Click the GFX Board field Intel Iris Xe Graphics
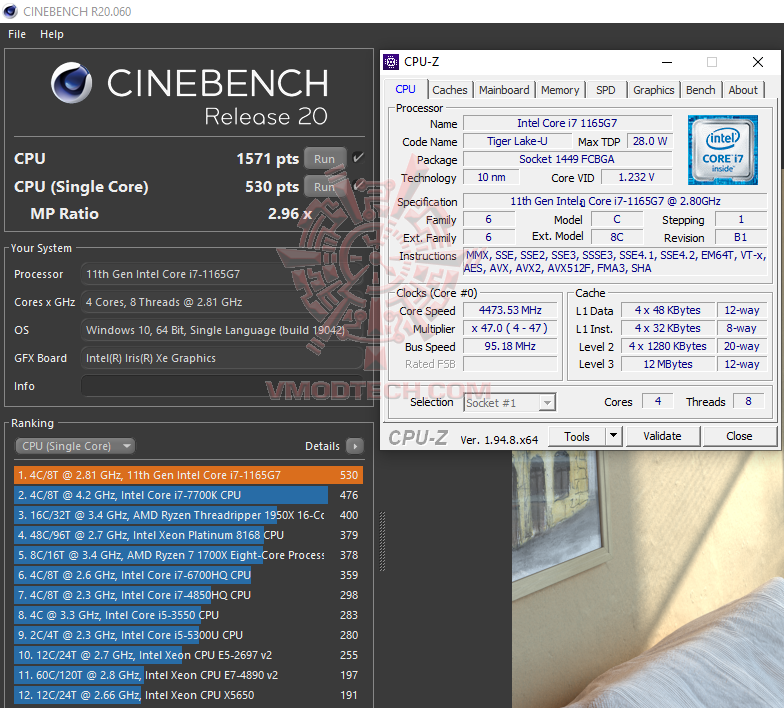The image size is (784, 708). [x=222, y=358]
